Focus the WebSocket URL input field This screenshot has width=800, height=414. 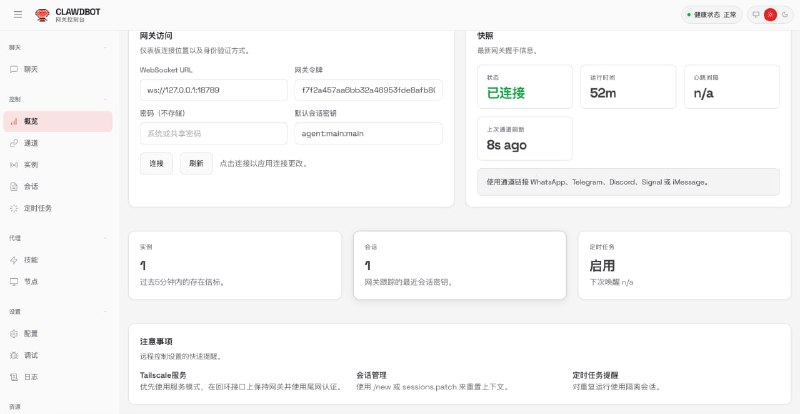point(214,90)
